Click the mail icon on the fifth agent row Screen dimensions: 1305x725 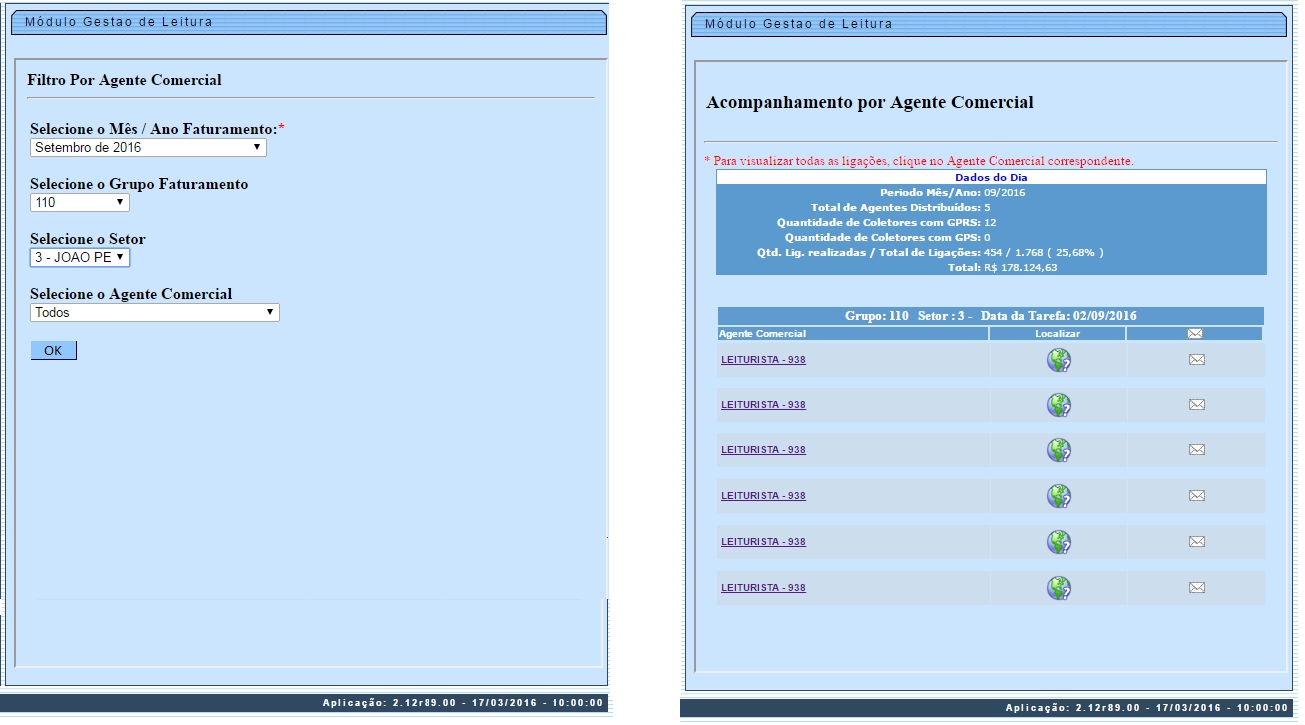pos(1197,541)
